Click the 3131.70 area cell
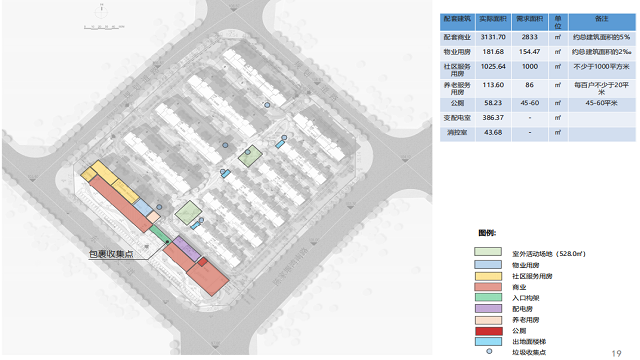640x360 pixels. click(x=493, y=37)
